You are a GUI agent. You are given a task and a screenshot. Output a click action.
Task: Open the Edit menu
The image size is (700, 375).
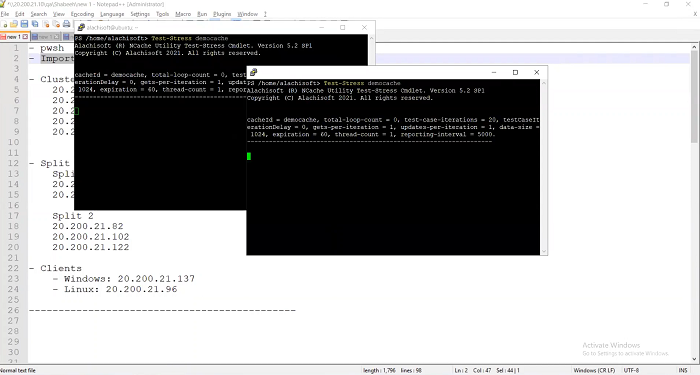tap(20, 14)
